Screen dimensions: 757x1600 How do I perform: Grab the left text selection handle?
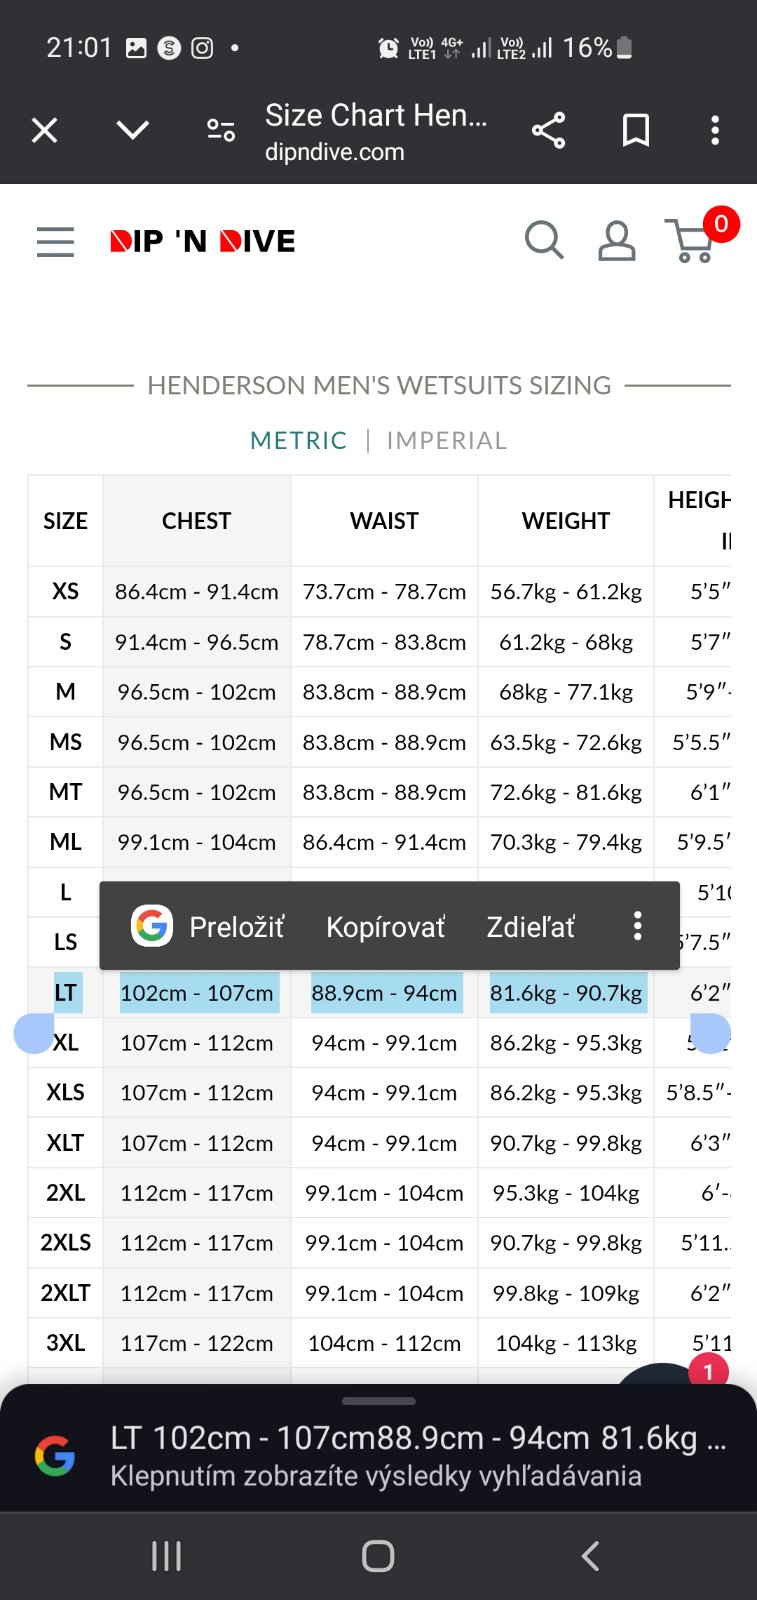34,1033
